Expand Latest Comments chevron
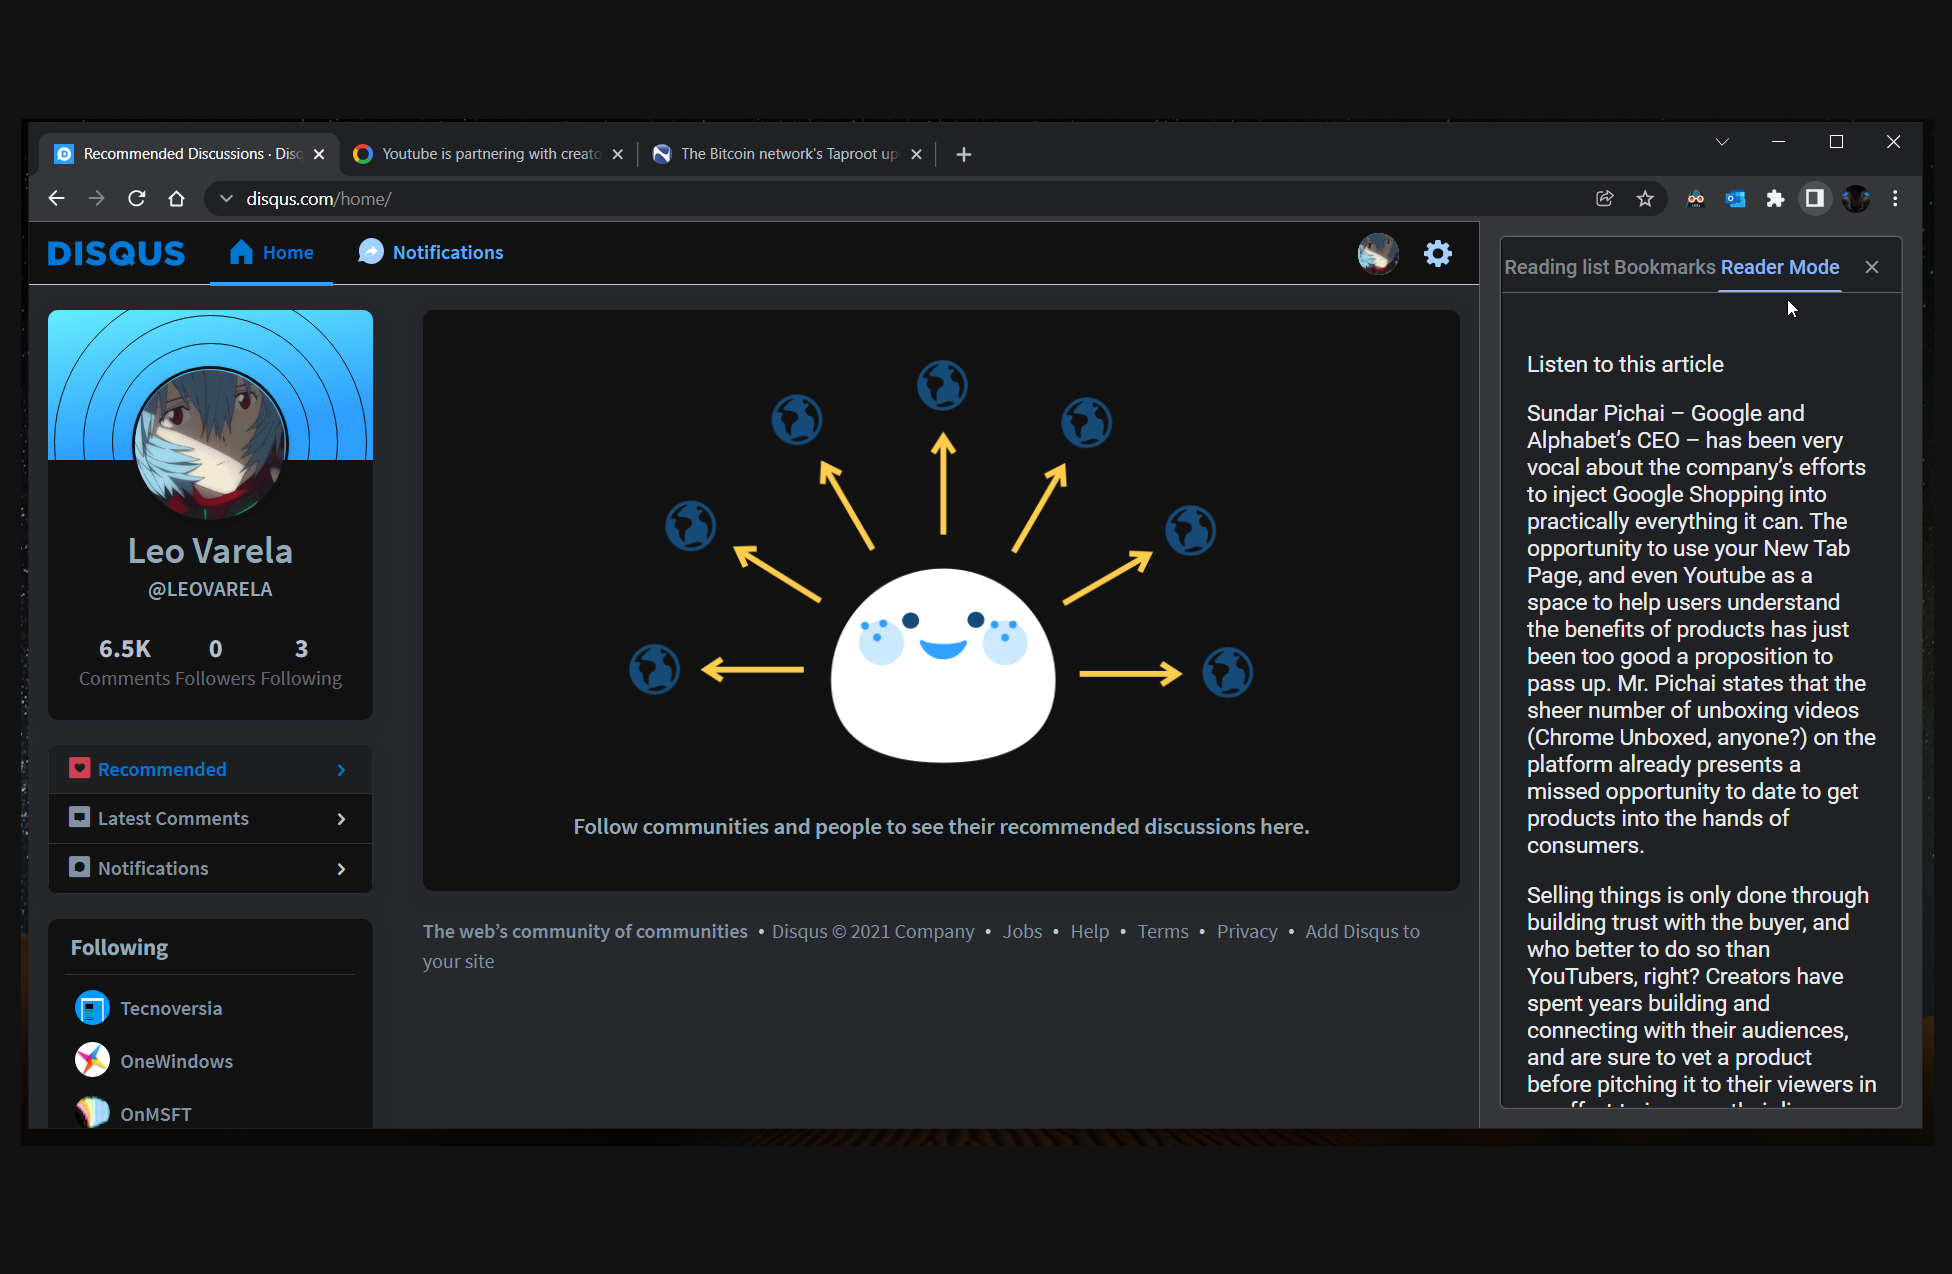The image size is (1952, 1274). point(341,819)
